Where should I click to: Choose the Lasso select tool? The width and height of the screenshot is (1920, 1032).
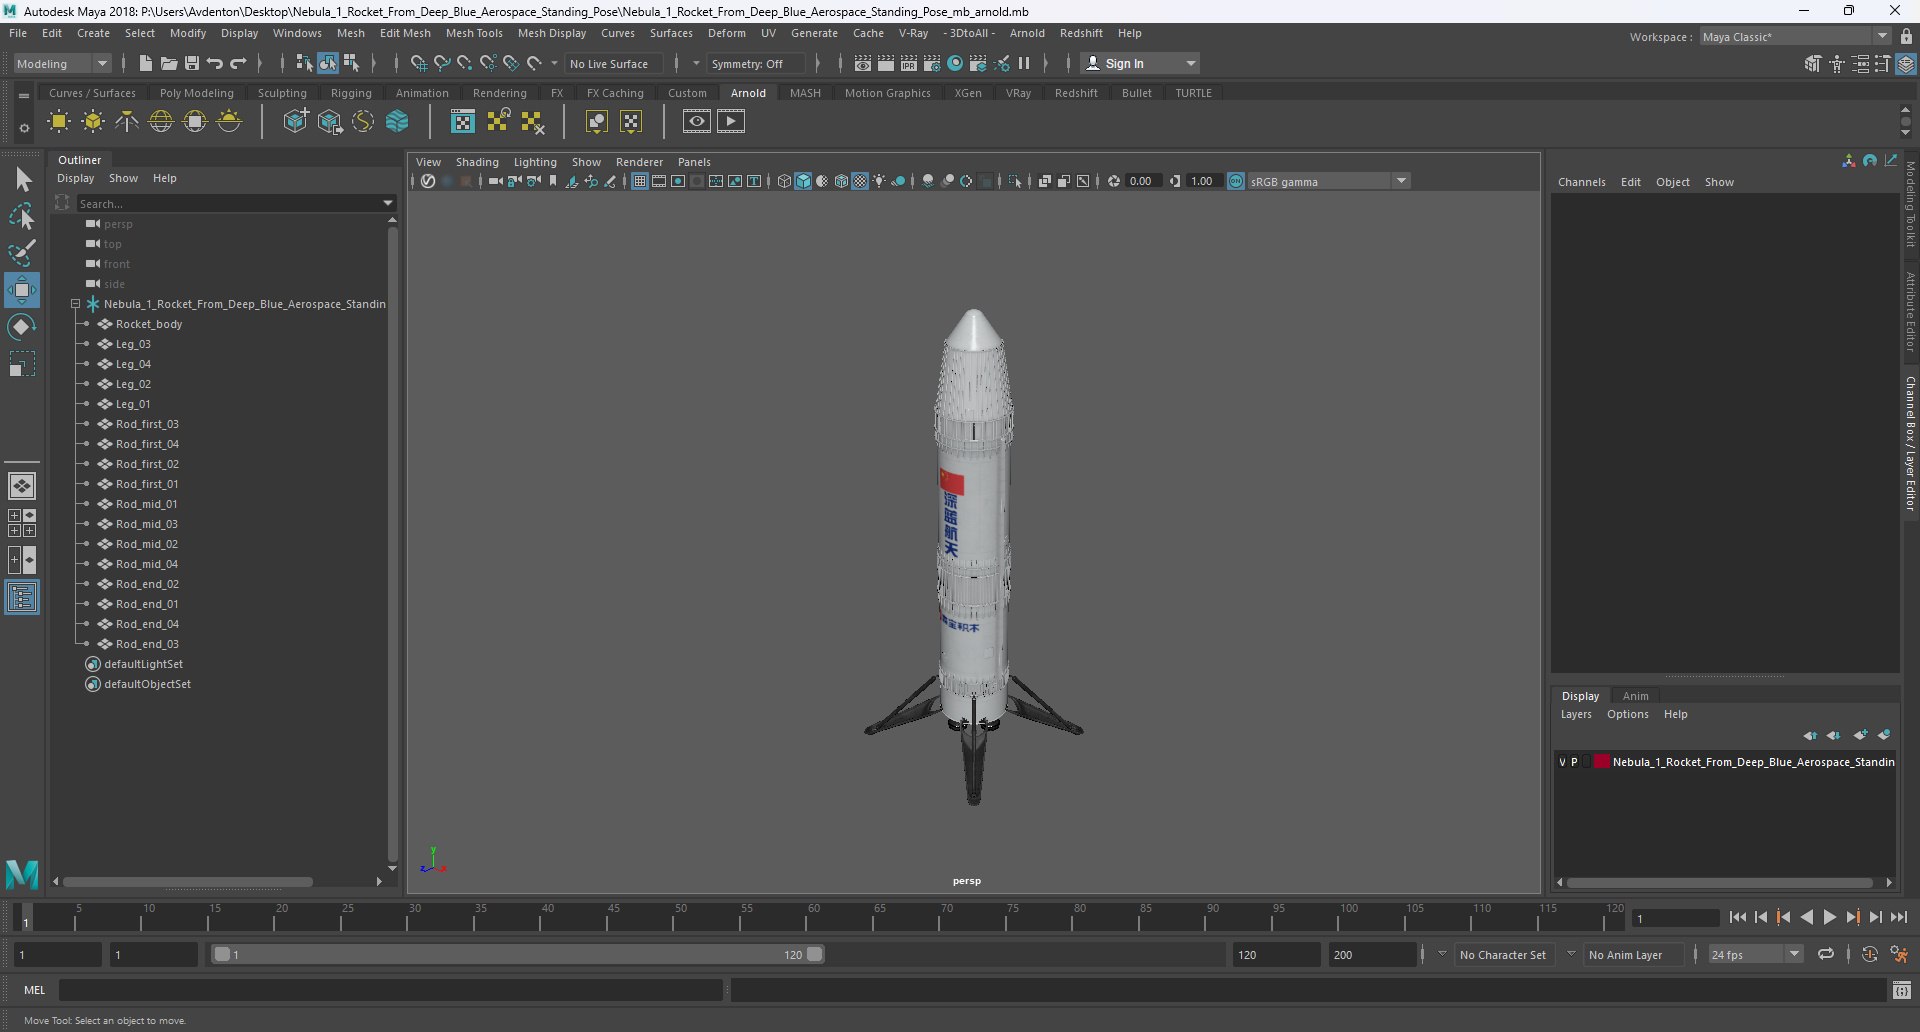(x=22, y=216)
